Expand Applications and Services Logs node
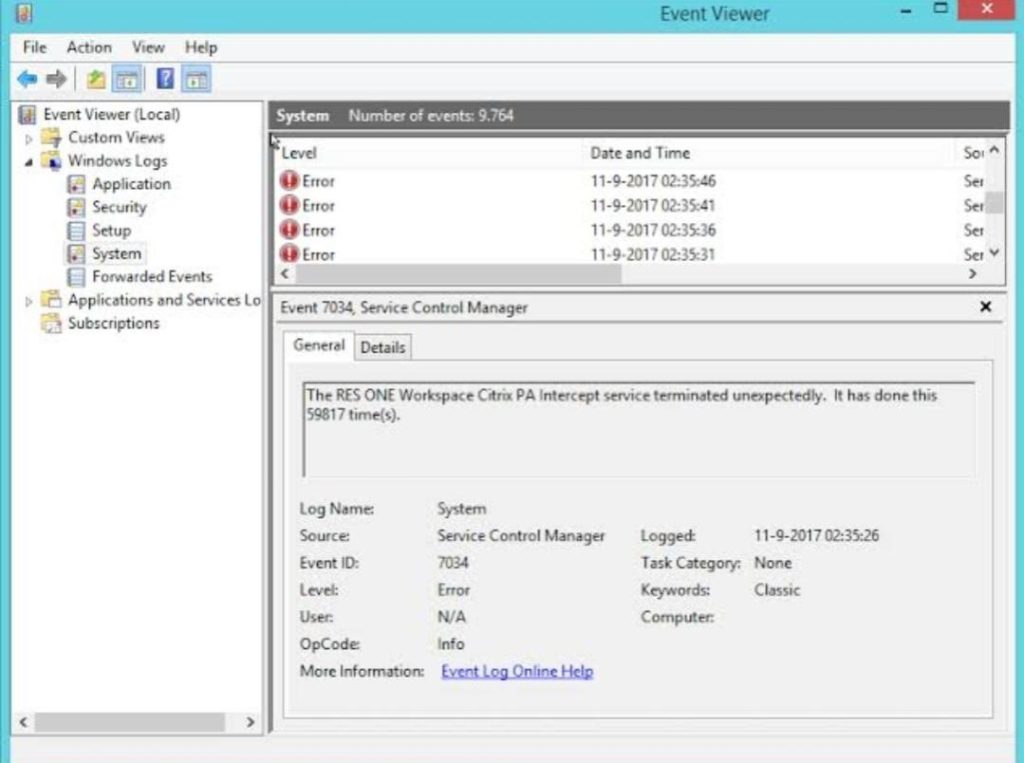1024x763 pixels. point(29,300)
